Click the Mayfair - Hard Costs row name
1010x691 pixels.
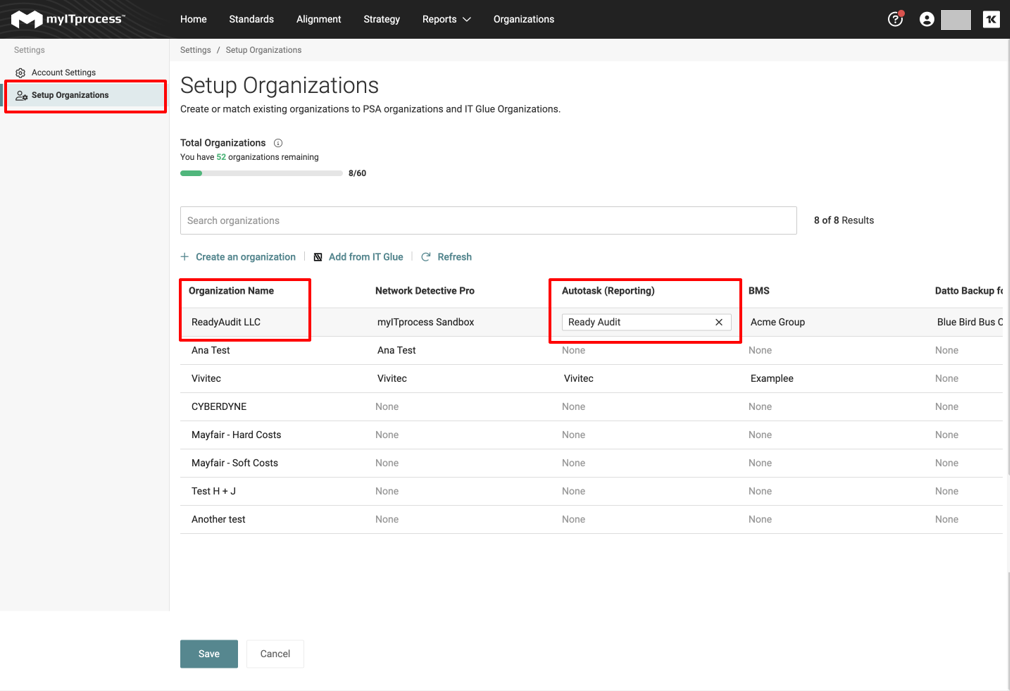236,435
